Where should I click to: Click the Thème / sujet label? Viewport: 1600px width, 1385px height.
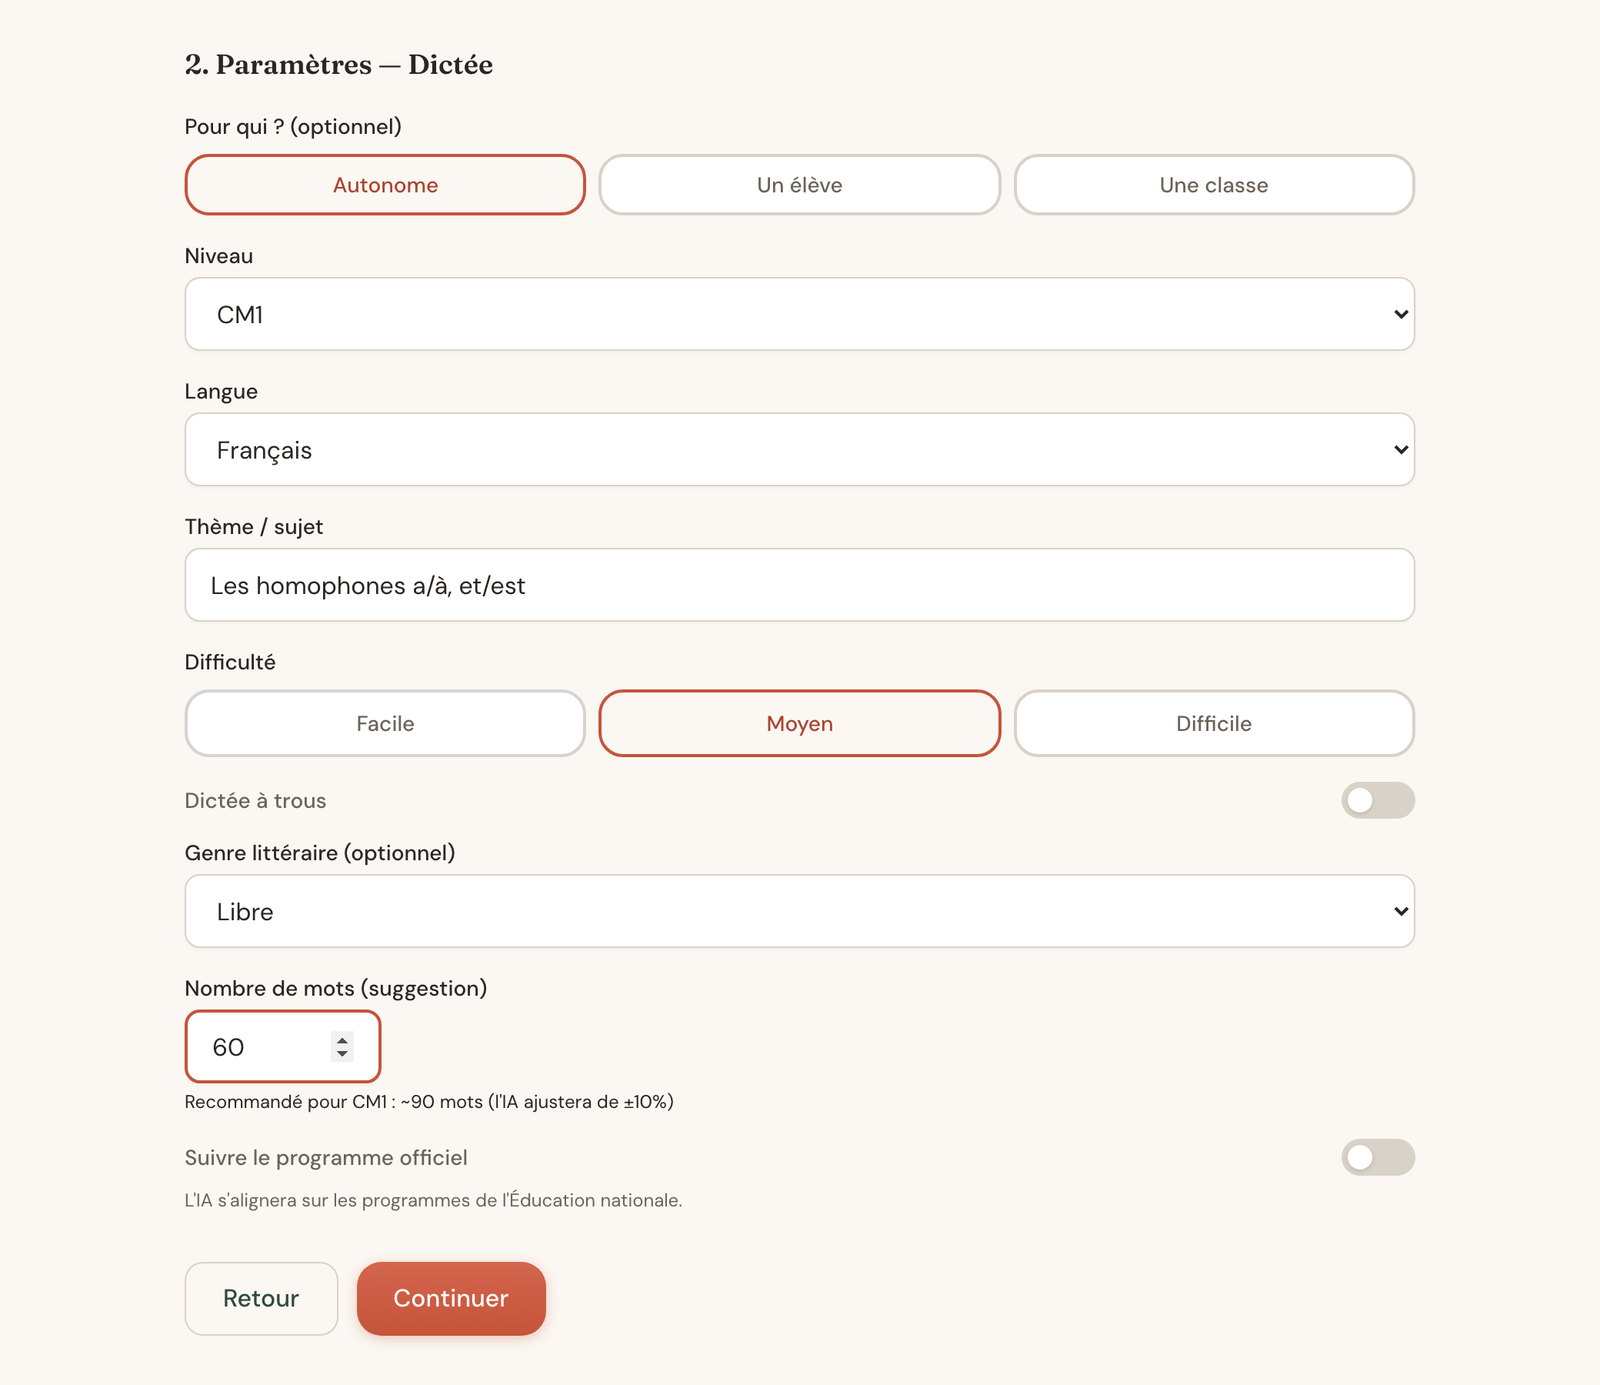(x=254, y=527)
